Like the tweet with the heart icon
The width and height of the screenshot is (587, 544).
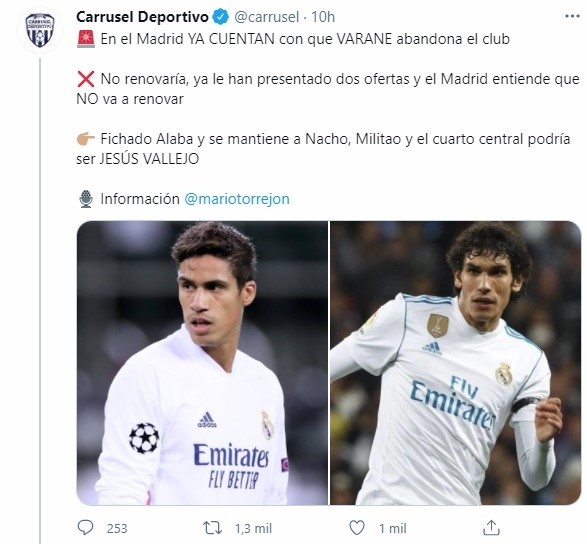pos(357,528)
